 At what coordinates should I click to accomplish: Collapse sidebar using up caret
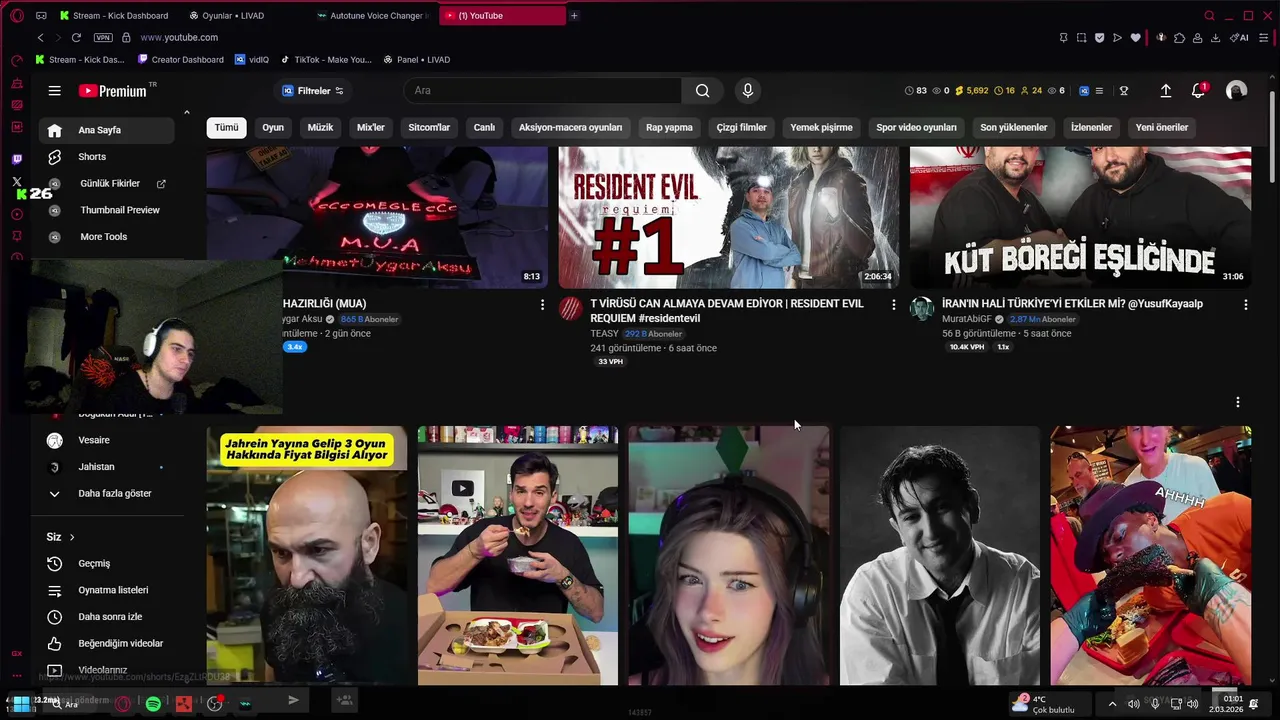tap(186, 112)
